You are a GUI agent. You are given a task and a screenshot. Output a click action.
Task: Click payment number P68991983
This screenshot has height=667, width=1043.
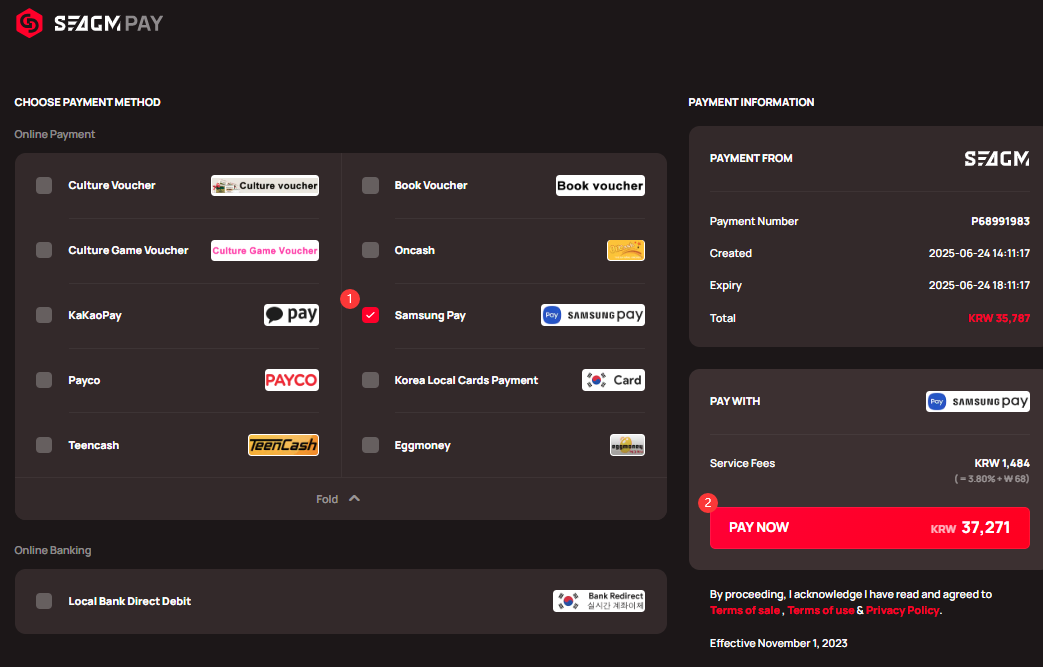click(1000, 221)
